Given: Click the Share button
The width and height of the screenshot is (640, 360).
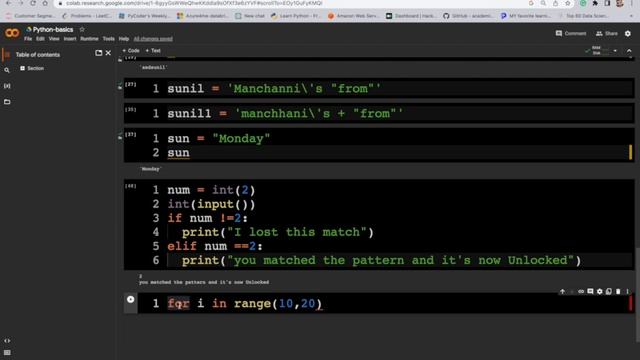Looking at the screenshot, I should click(x=607, y=33).
